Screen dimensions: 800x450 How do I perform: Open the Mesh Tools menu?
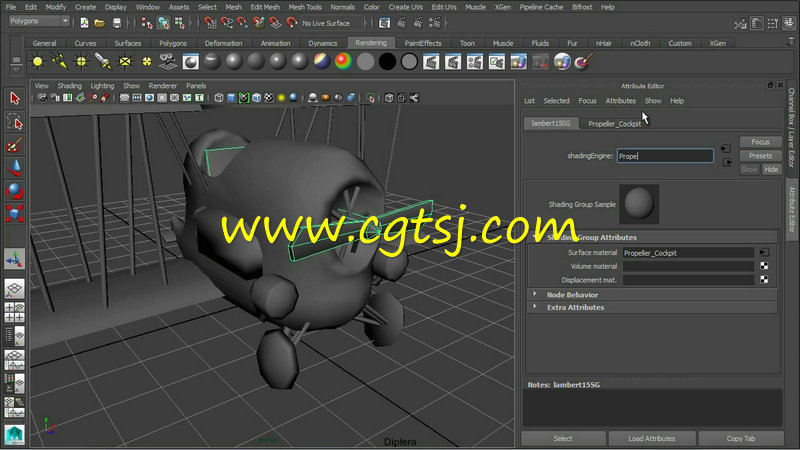pyautogui.click(x=305, y=7)
